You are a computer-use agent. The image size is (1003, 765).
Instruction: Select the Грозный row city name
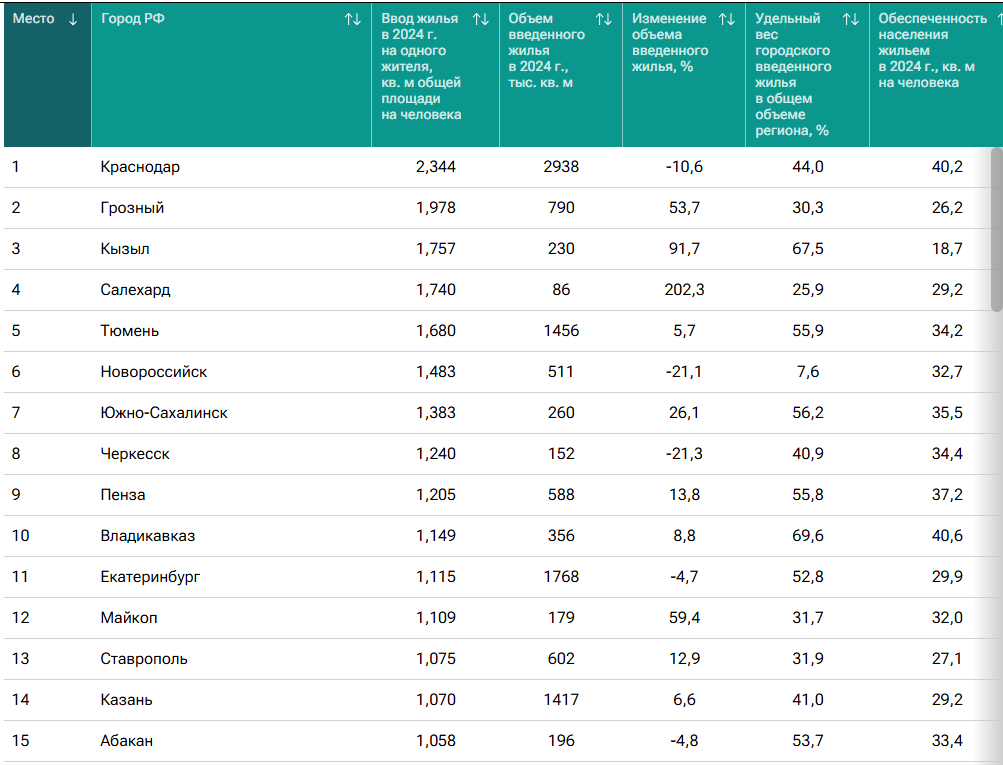[132, 208]
